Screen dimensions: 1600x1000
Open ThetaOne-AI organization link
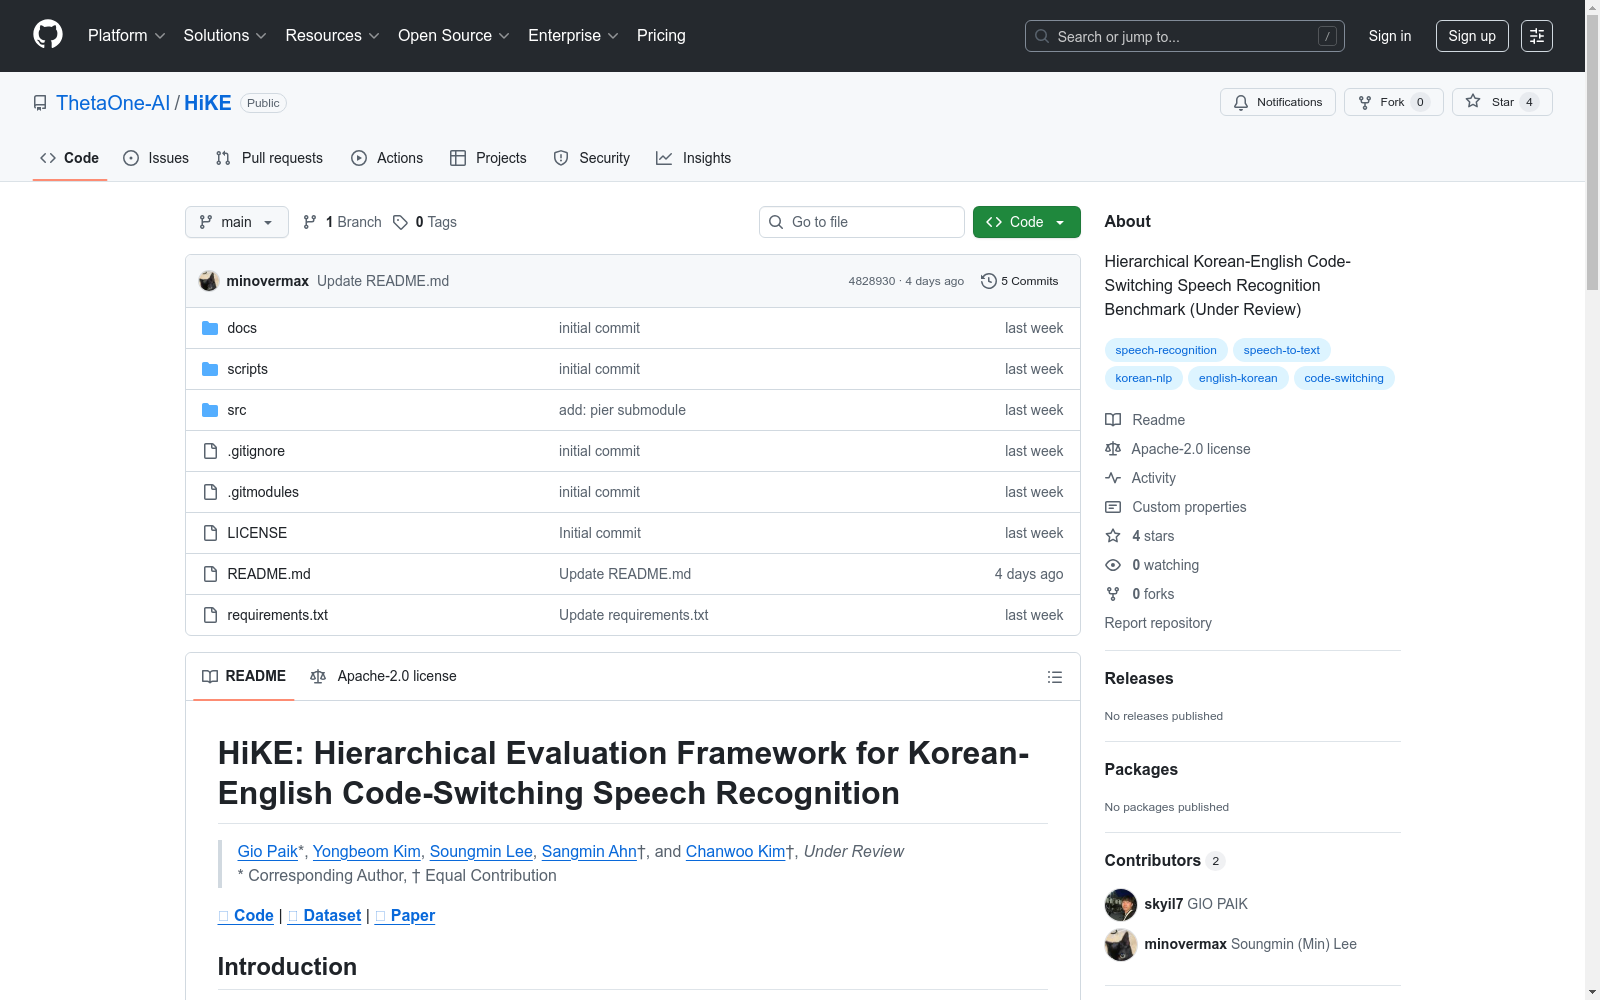pyautogui.click(x=113, y=103)
